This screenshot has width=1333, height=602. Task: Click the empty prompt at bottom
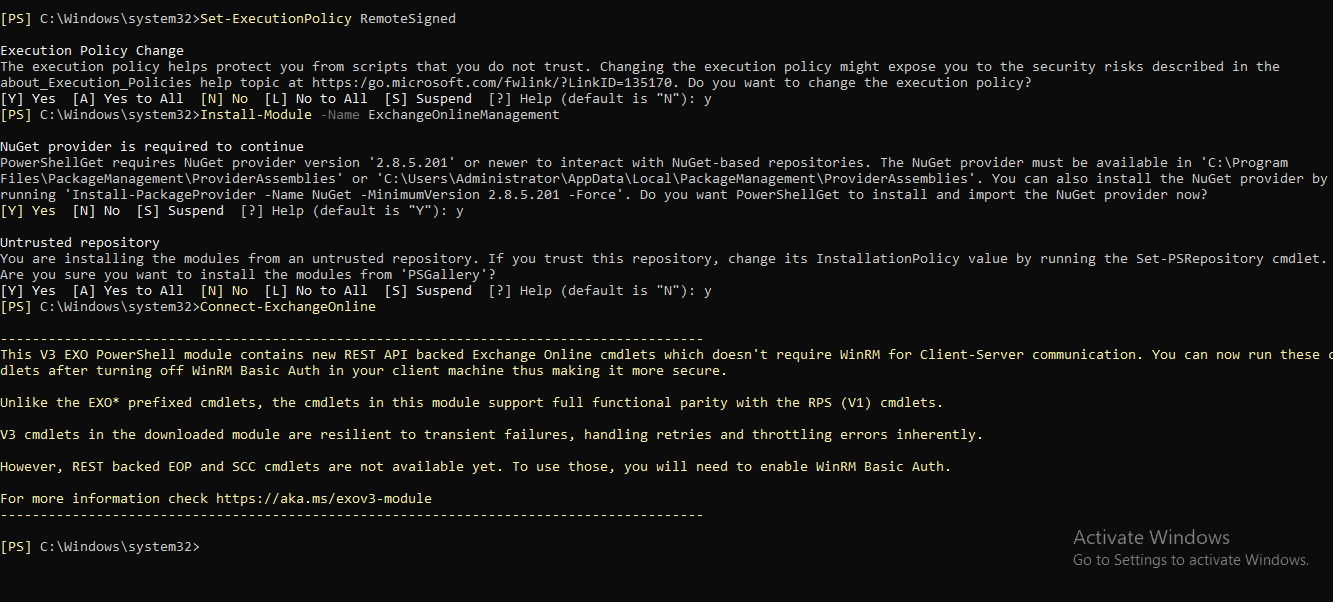[x=100, y=547]
